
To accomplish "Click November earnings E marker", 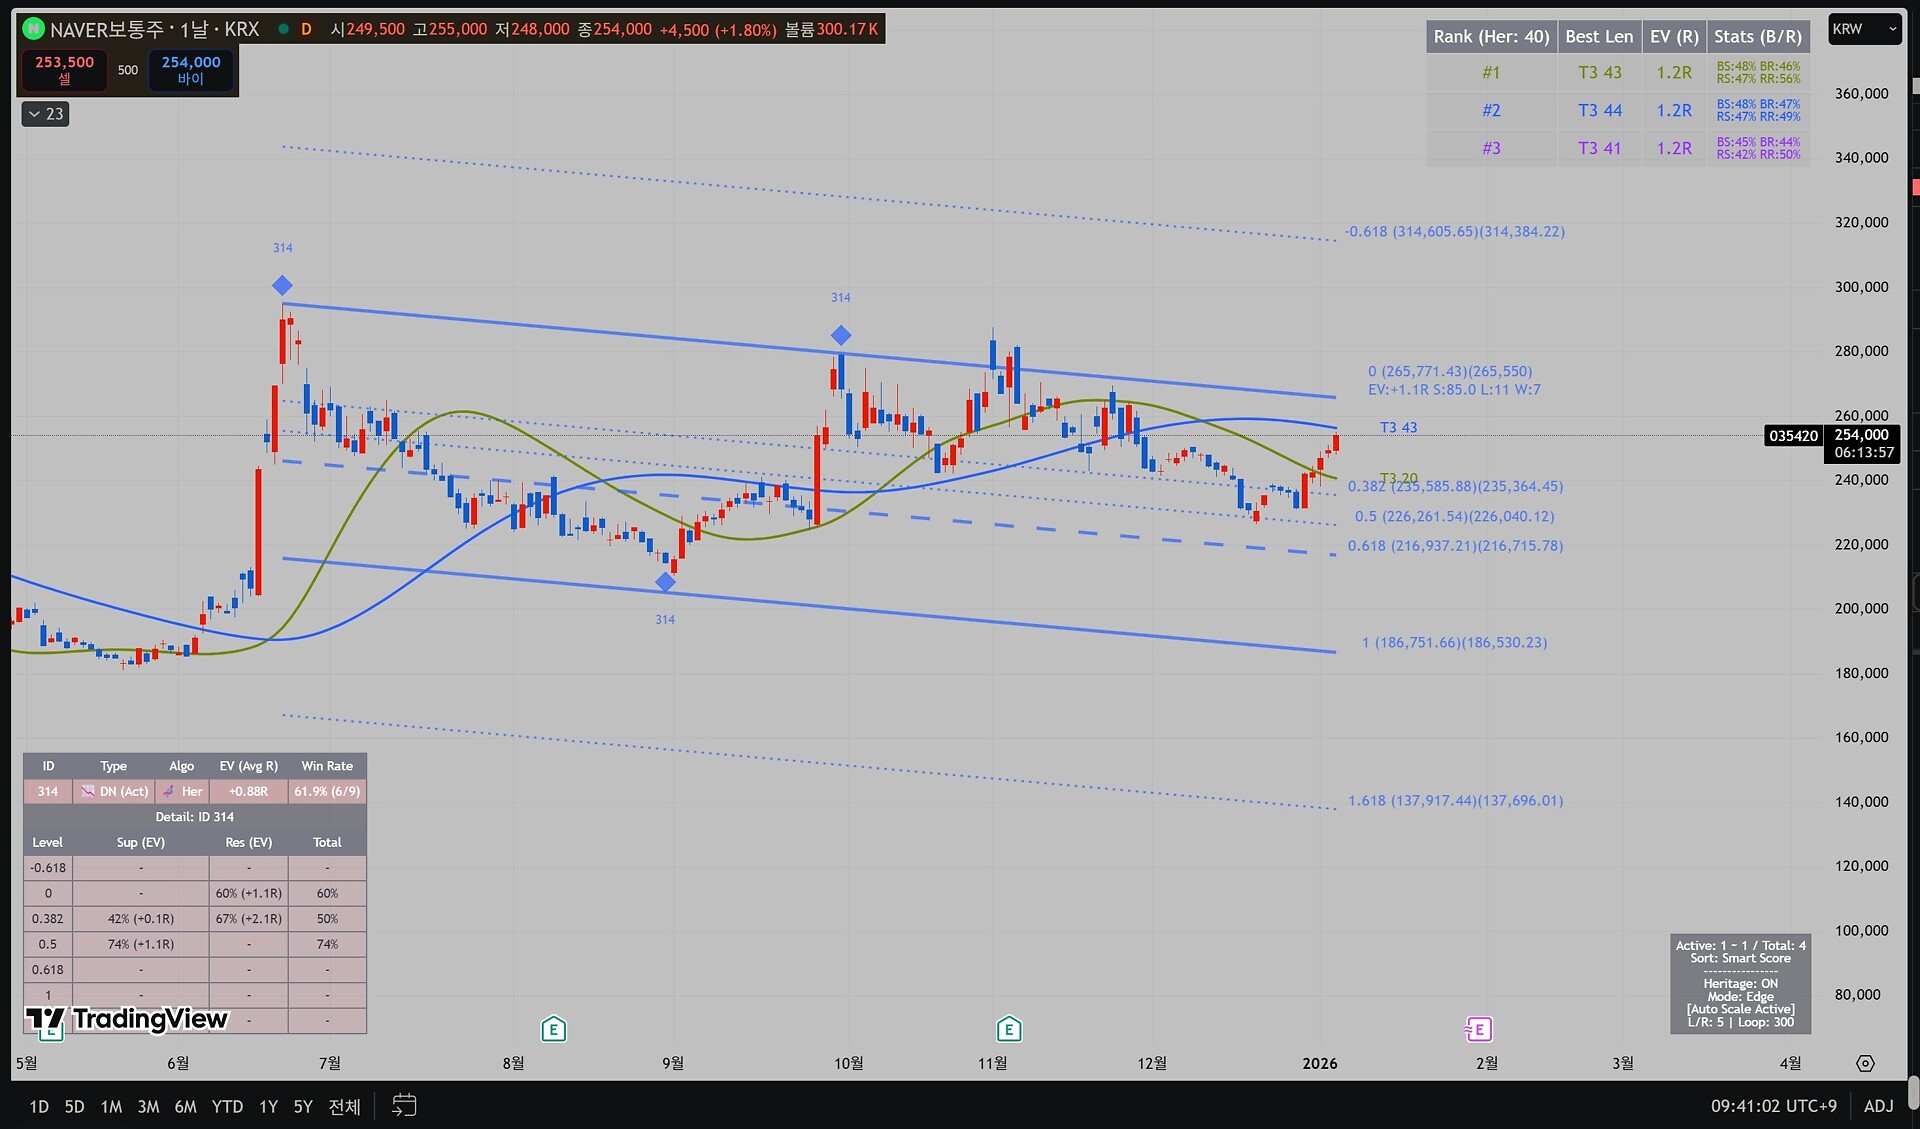I will [1009, 1029].
